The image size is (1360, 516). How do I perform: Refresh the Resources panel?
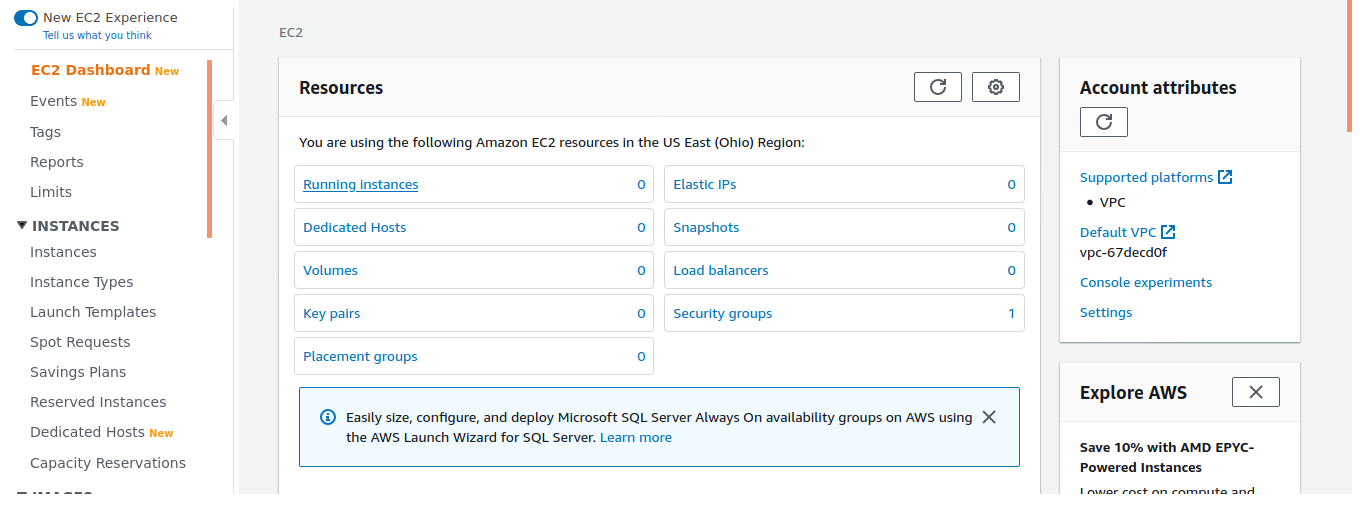(x=938, y=87)
